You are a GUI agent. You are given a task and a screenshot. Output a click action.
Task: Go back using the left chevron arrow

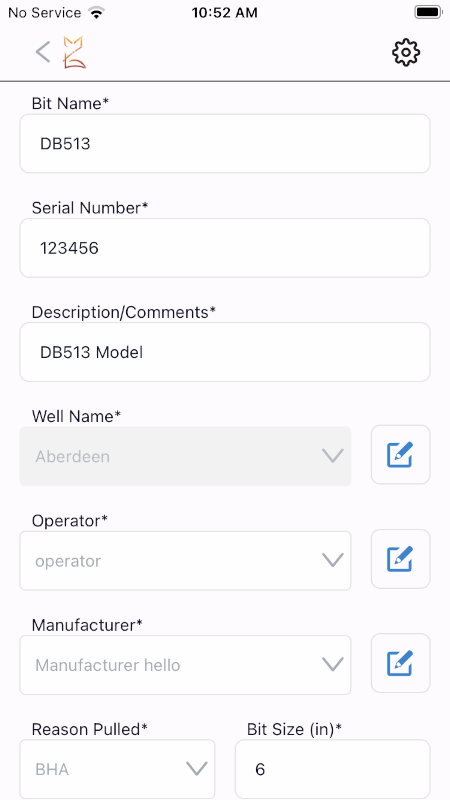[43, 52]
